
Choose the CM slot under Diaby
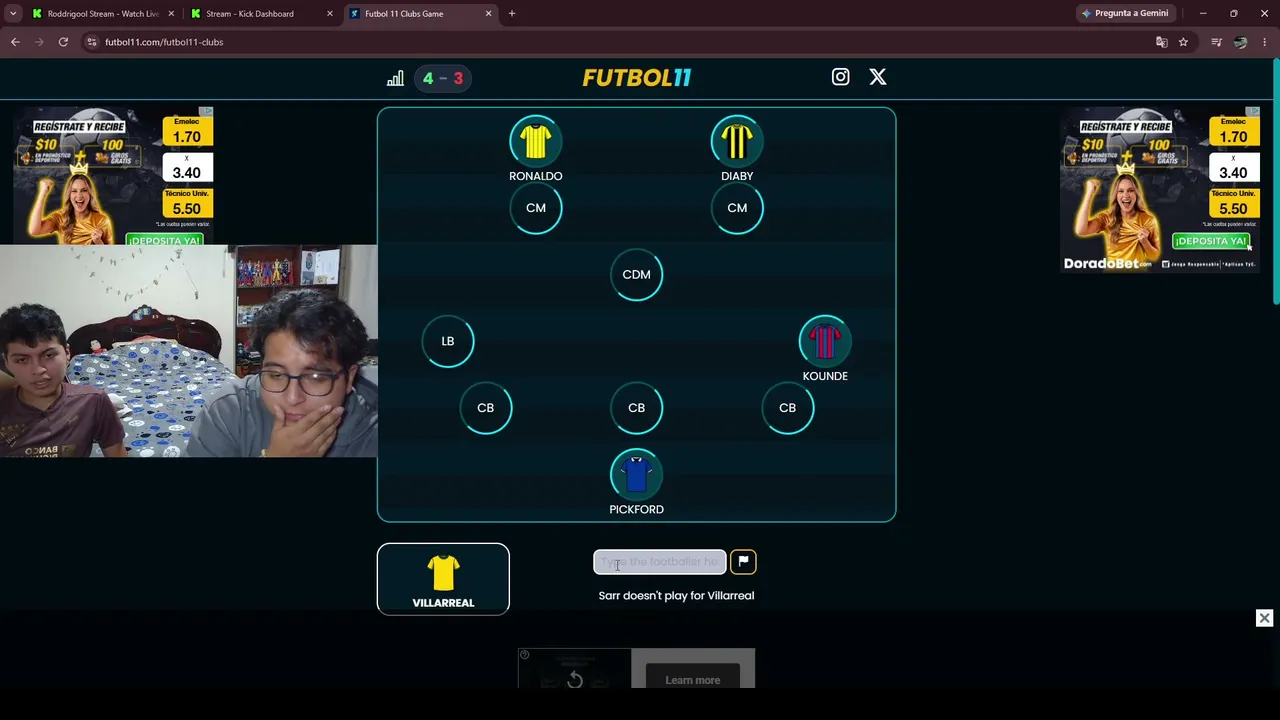tap(737, 208)
